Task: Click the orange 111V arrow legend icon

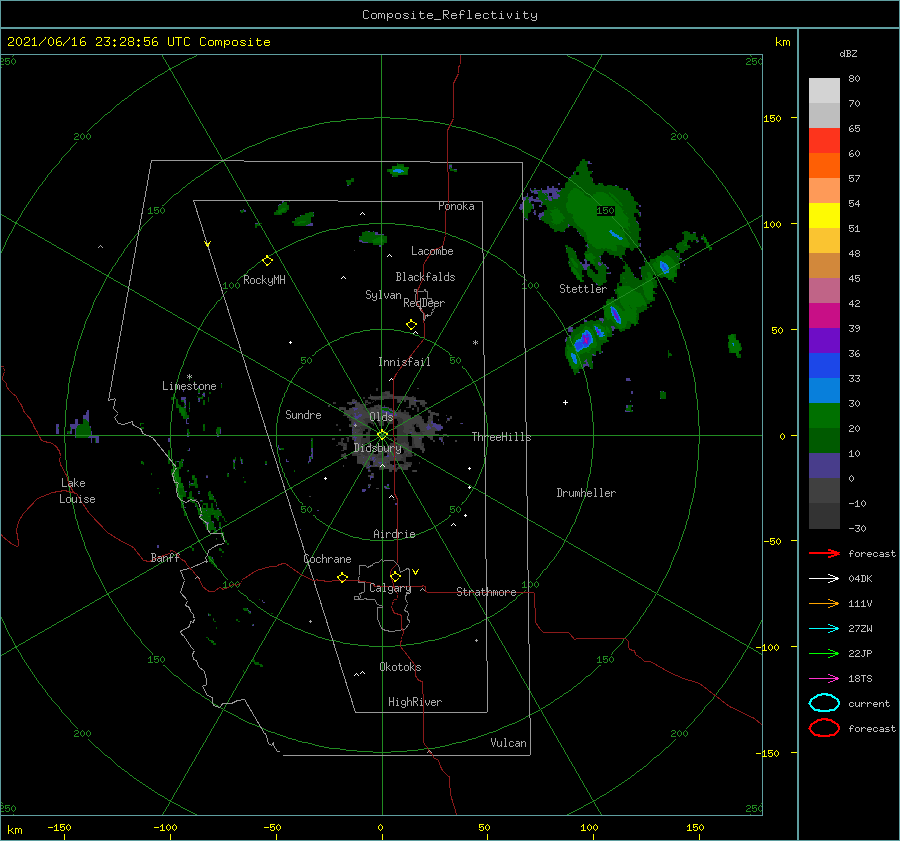Action: pyautogui.click(x=824, y=603)
